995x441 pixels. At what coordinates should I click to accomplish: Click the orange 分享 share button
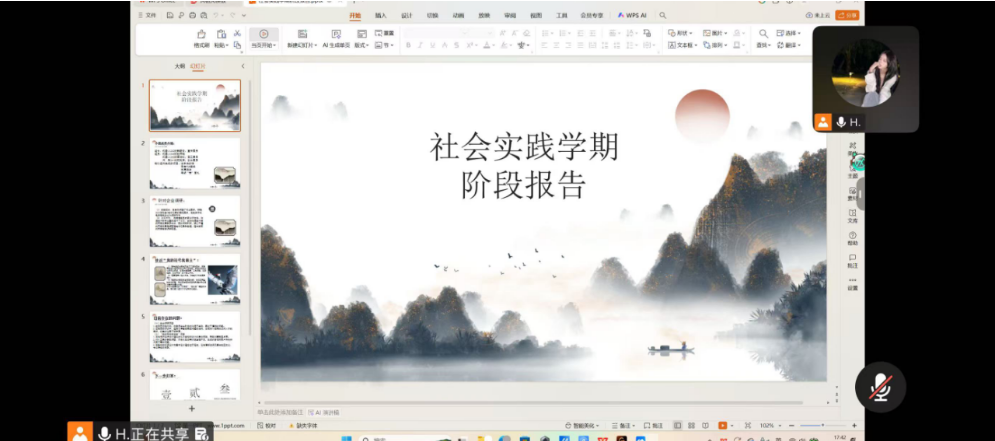click(x=848, y=16)
